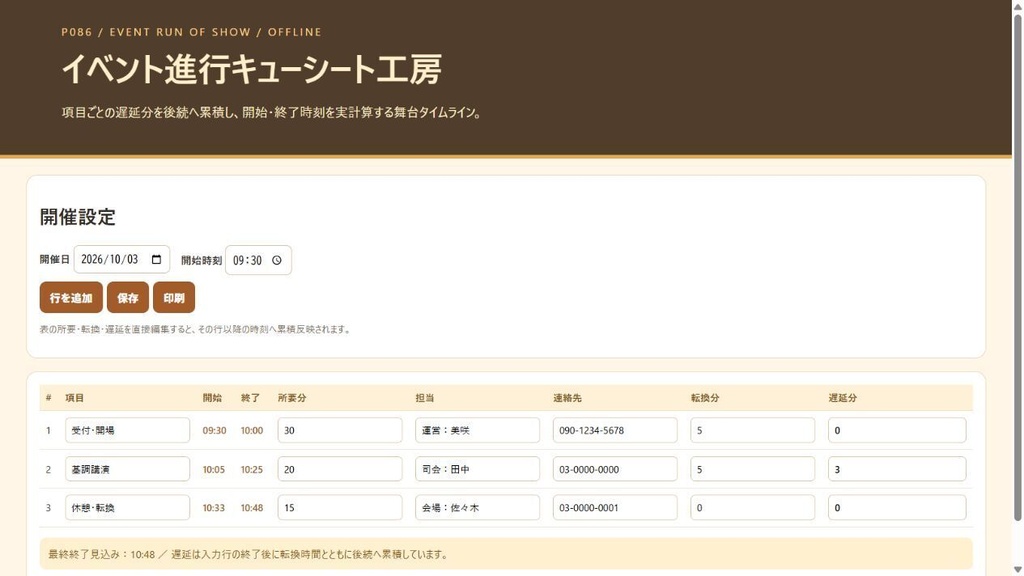This screenshot has width=1024, height=576.
Task: Click start time 10:33 in row 3
Action: 214,507
